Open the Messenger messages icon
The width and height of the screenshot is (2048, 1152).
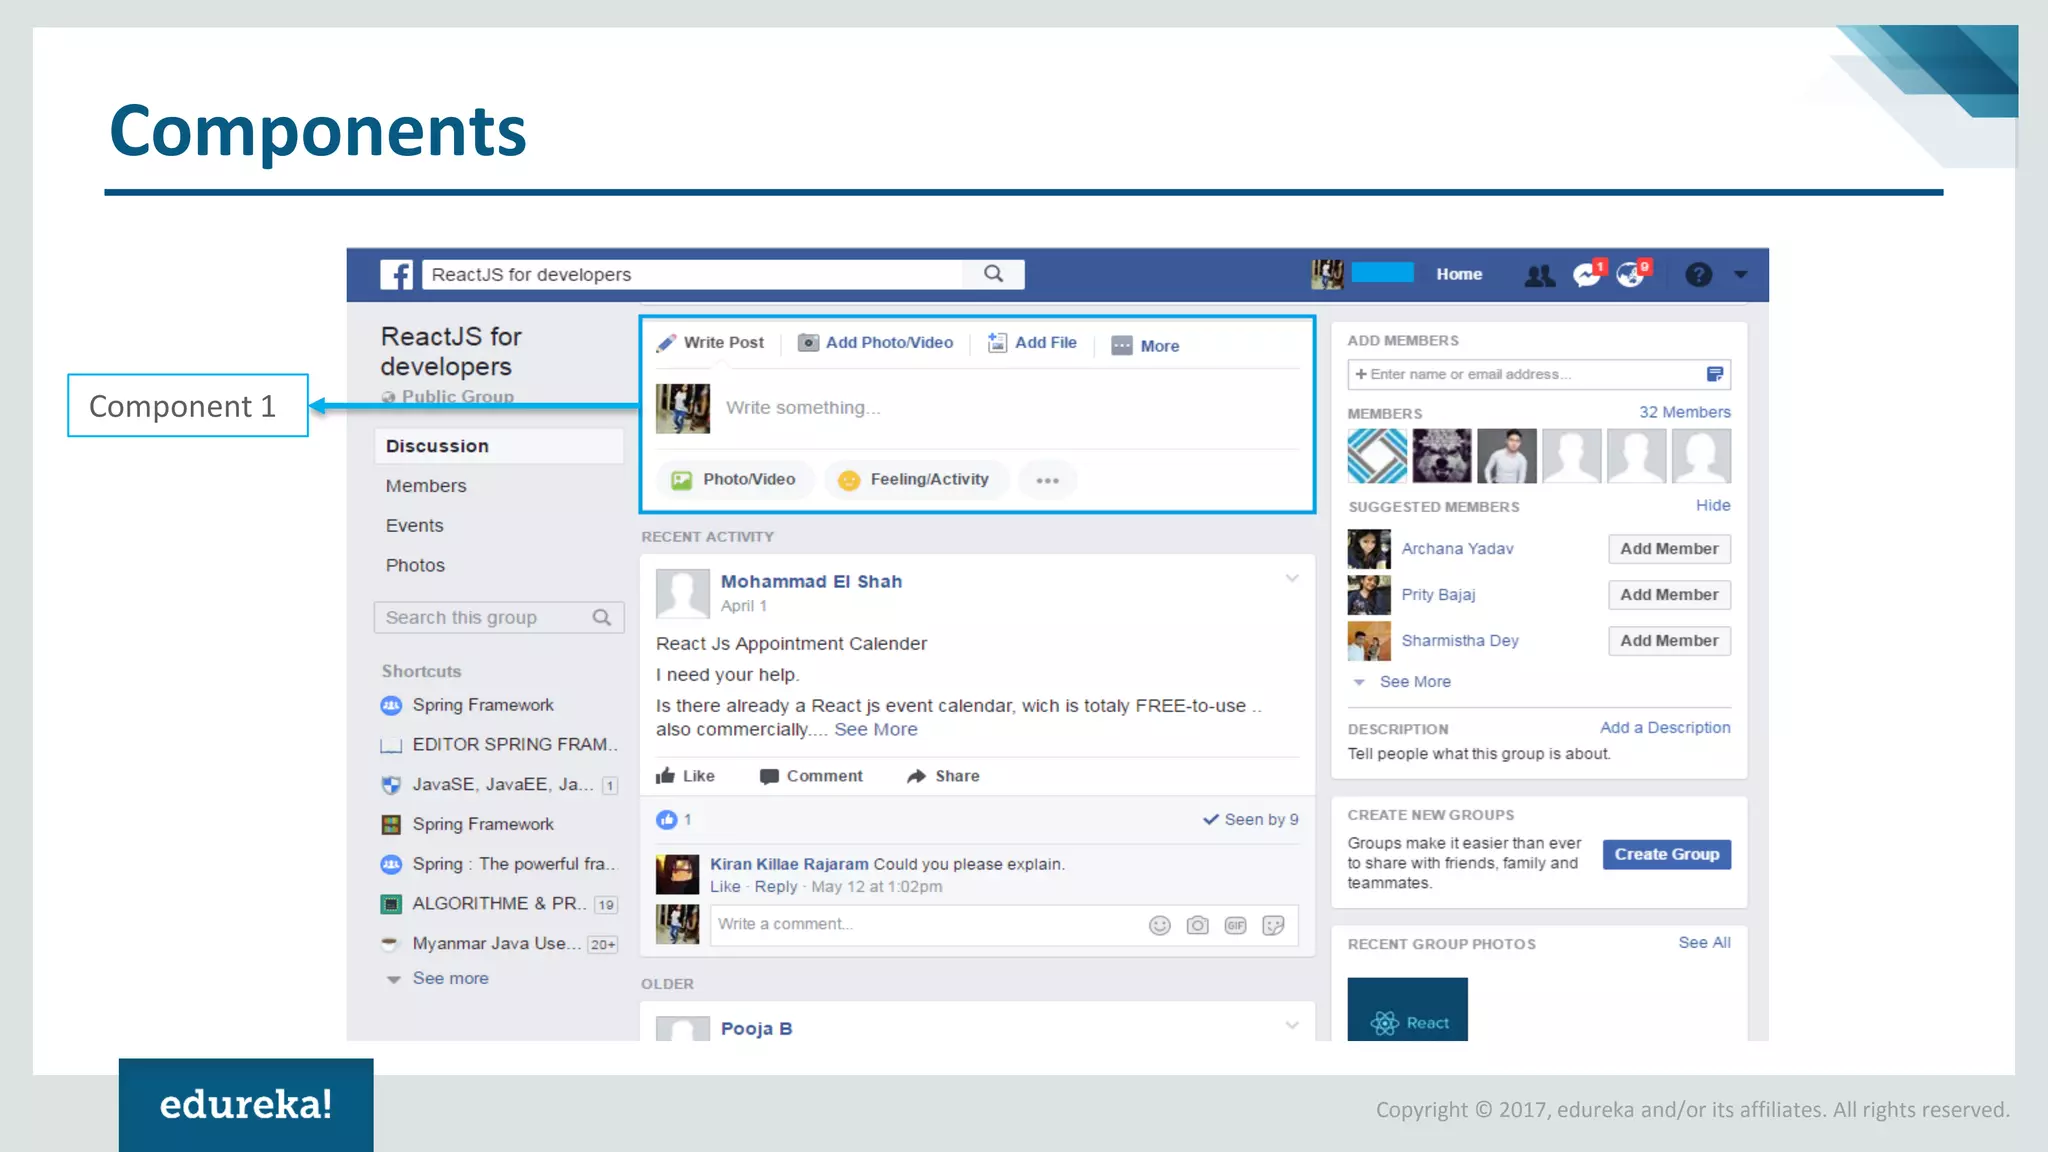pos(1587,274)
